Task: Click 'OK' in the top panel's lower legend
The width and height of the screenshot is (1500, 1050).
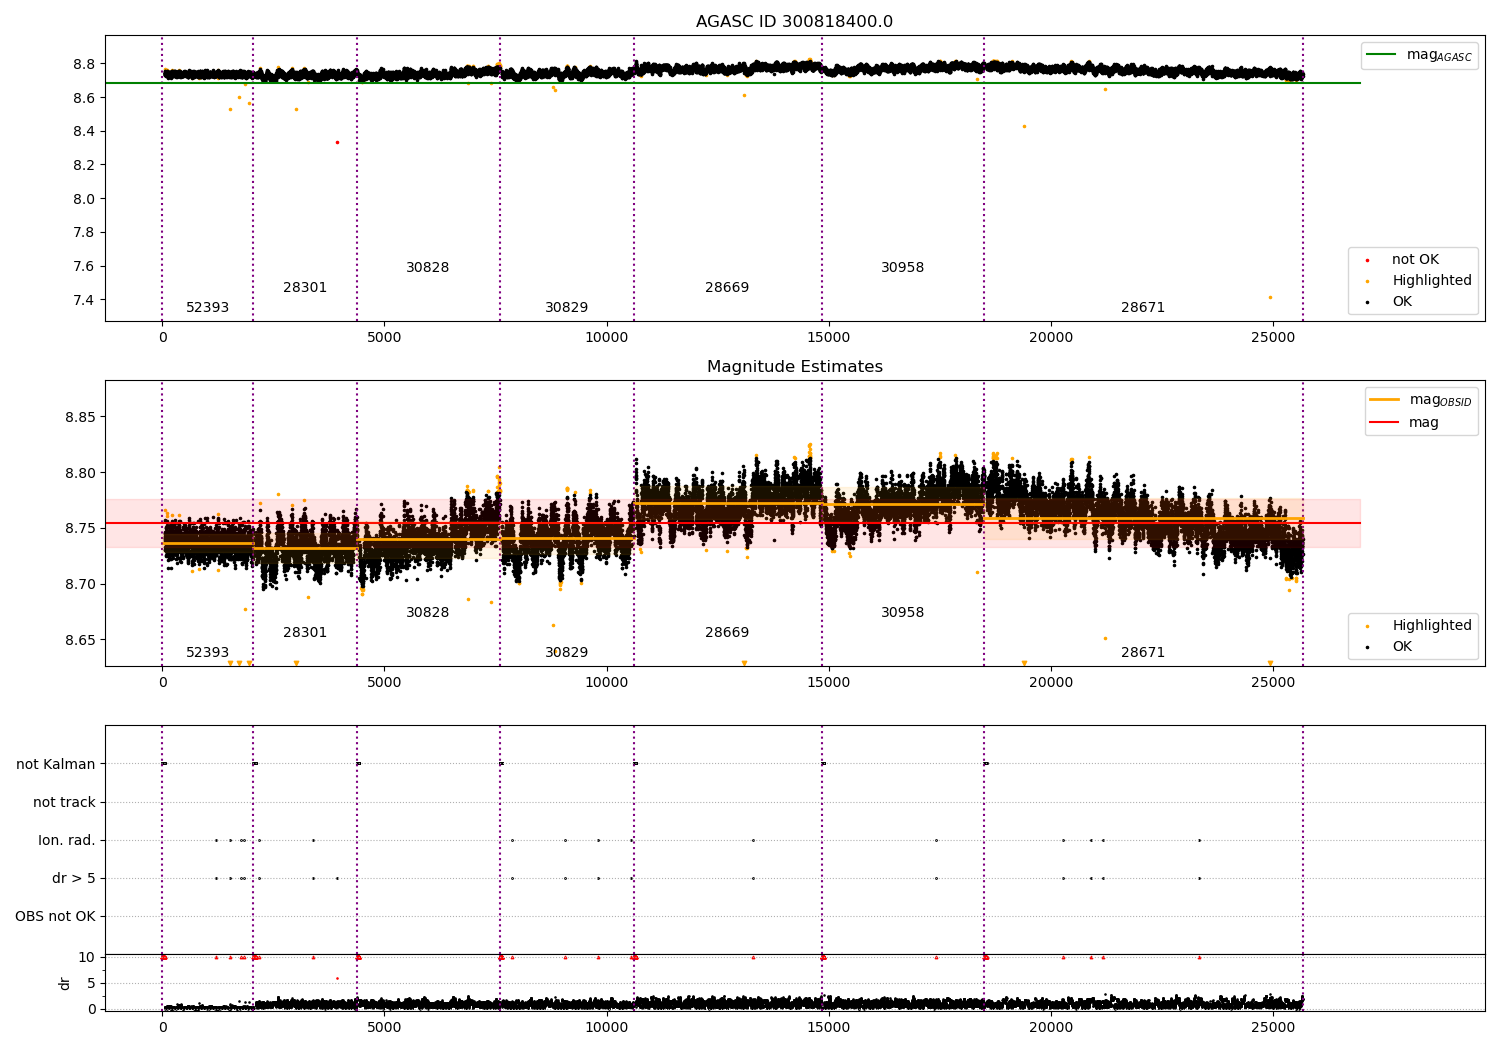Action: (1389, 302)
